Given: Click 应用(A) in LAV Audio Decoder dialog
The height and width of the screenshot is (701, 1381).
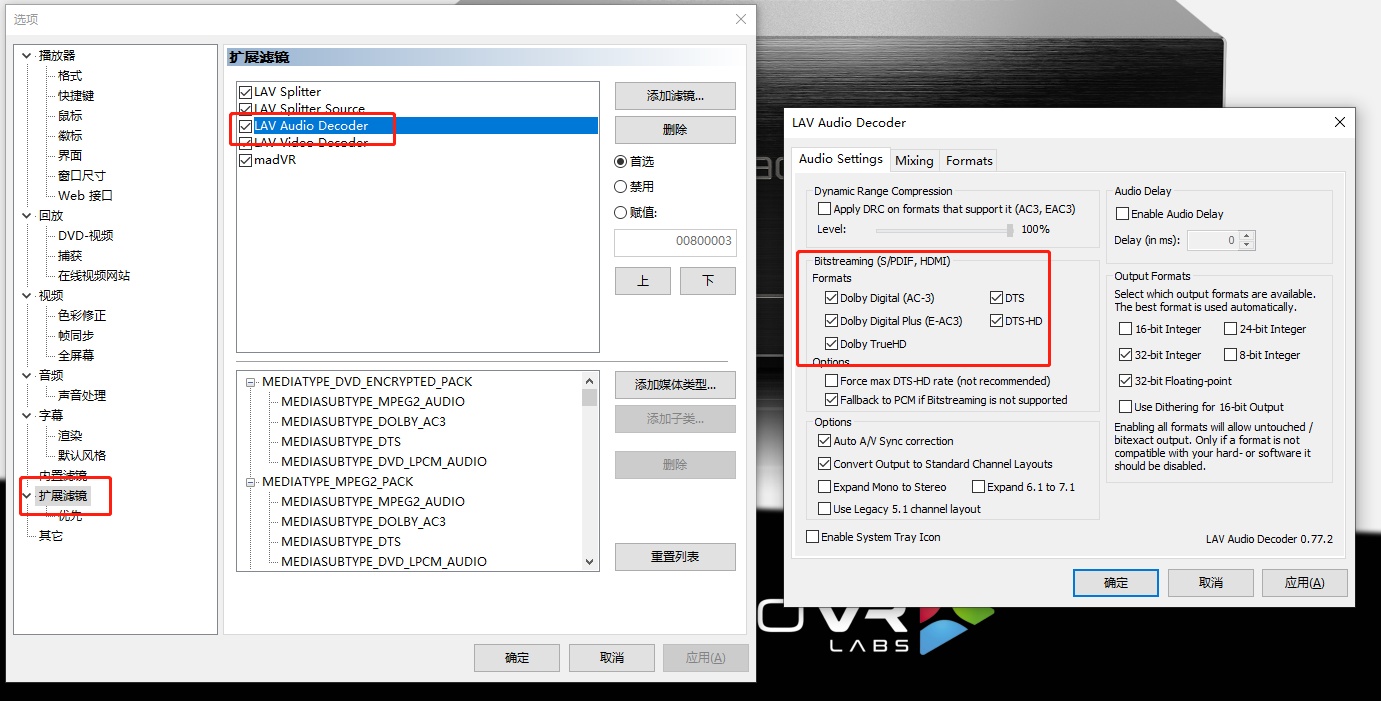Looking at the screenshot, I should click(1304, 583).
